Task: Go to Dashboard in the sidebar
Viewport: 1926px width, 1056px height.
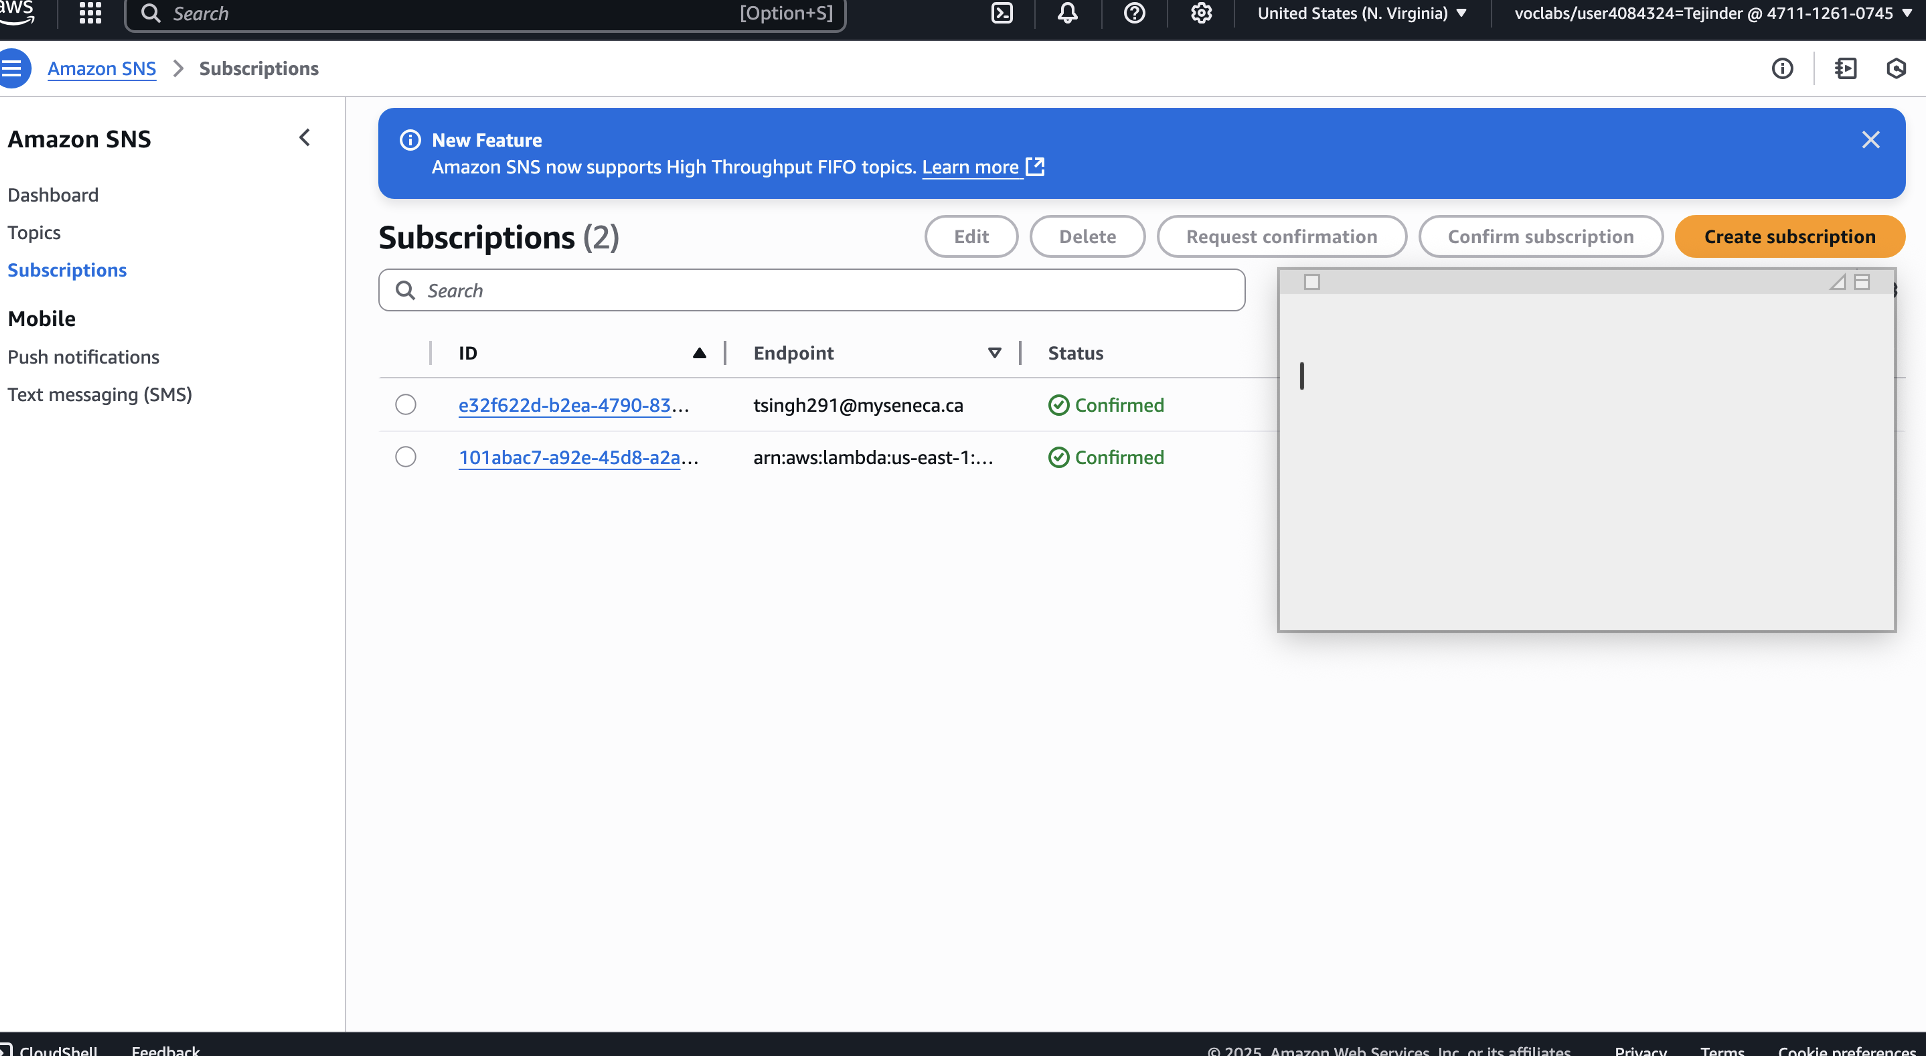Action: 53,195
